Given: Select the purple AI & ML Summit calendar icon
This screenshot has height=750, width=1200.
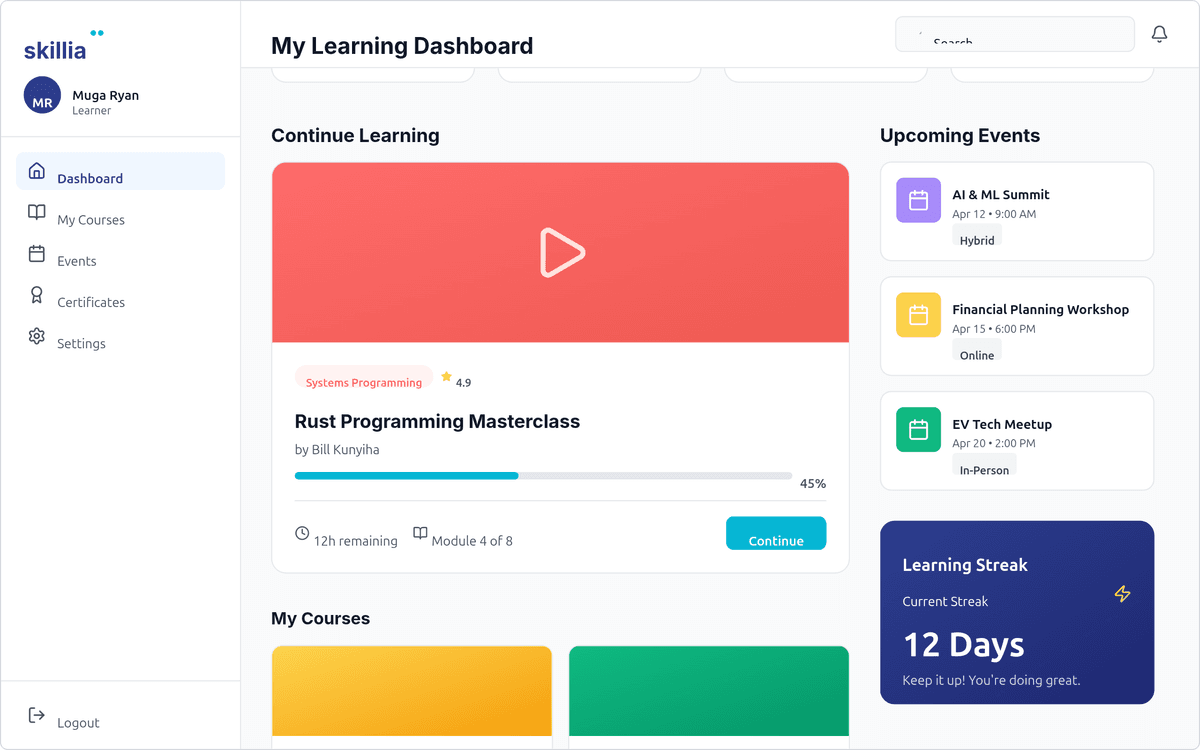Looking at the screenshot, I should [918, 200].
